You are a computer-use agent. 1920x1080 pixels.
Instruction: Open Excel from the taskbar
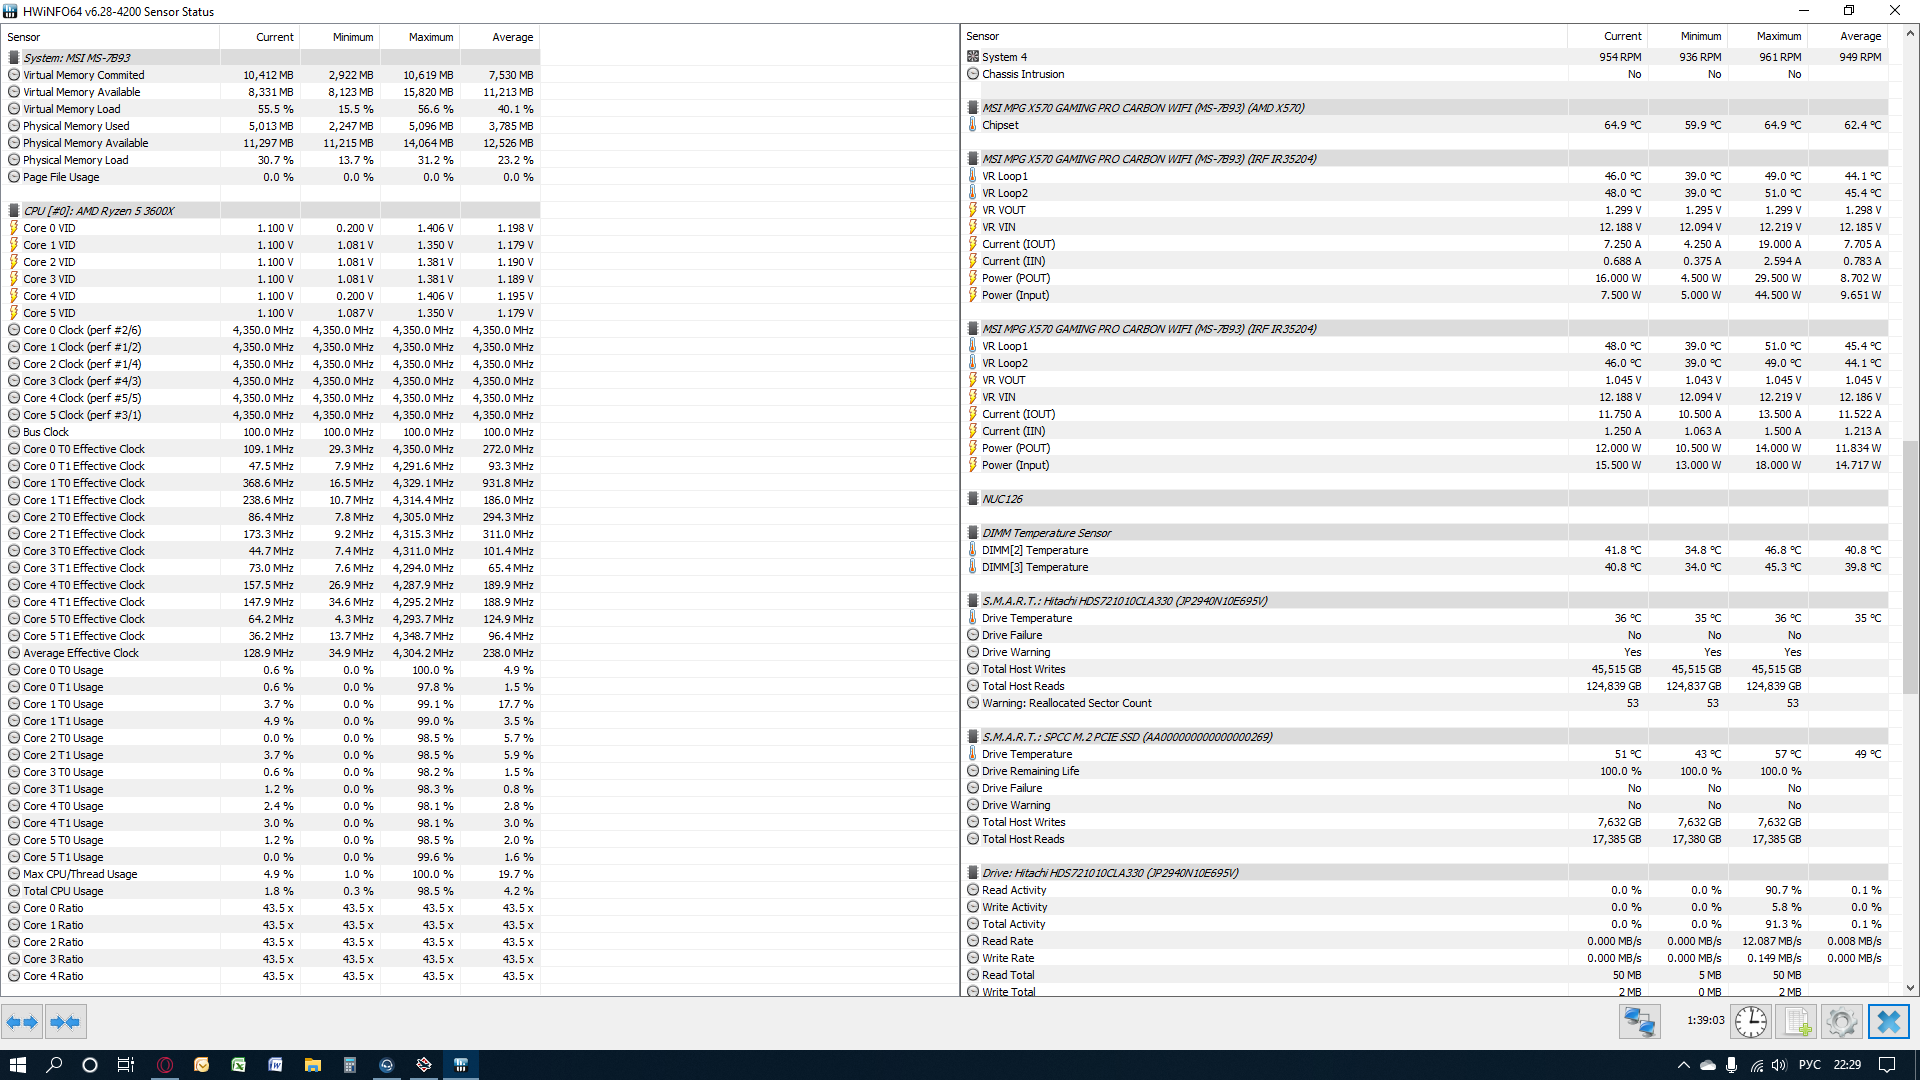238,1065
